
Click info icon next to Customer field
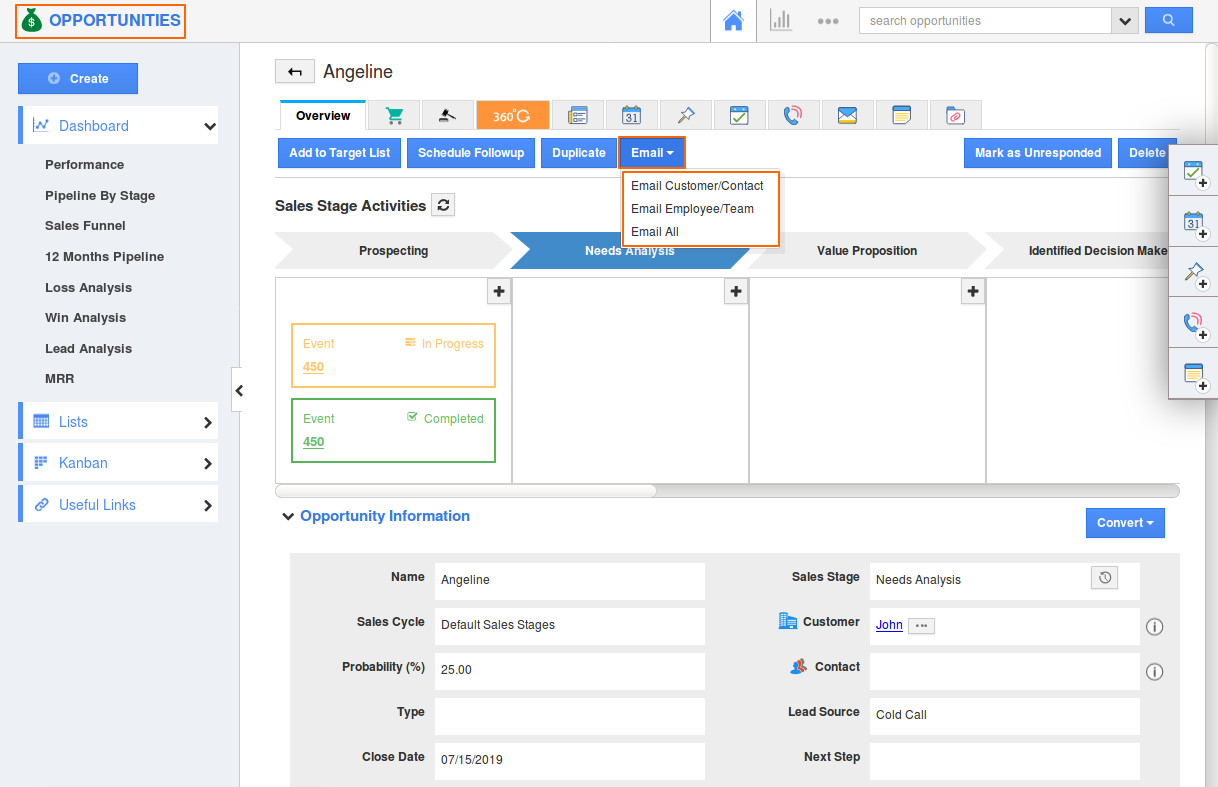tap(1154, 627)
